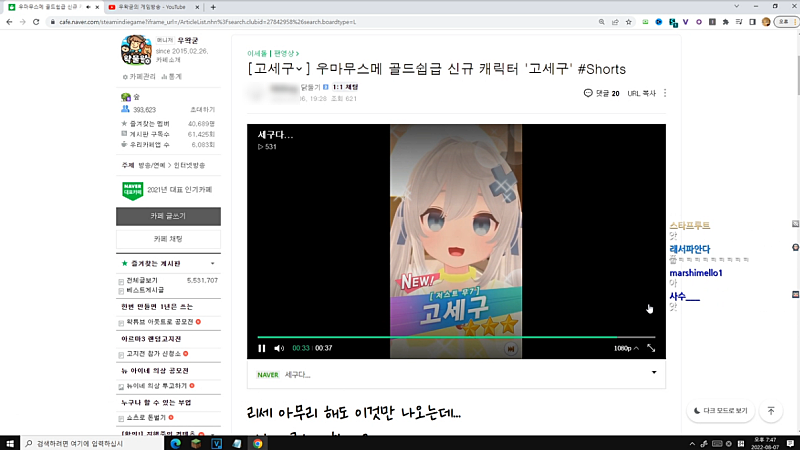The height and width of the screenshot is (450, 800).
Task: Open the 1080p quality selector
Action: tap(626, 348)
